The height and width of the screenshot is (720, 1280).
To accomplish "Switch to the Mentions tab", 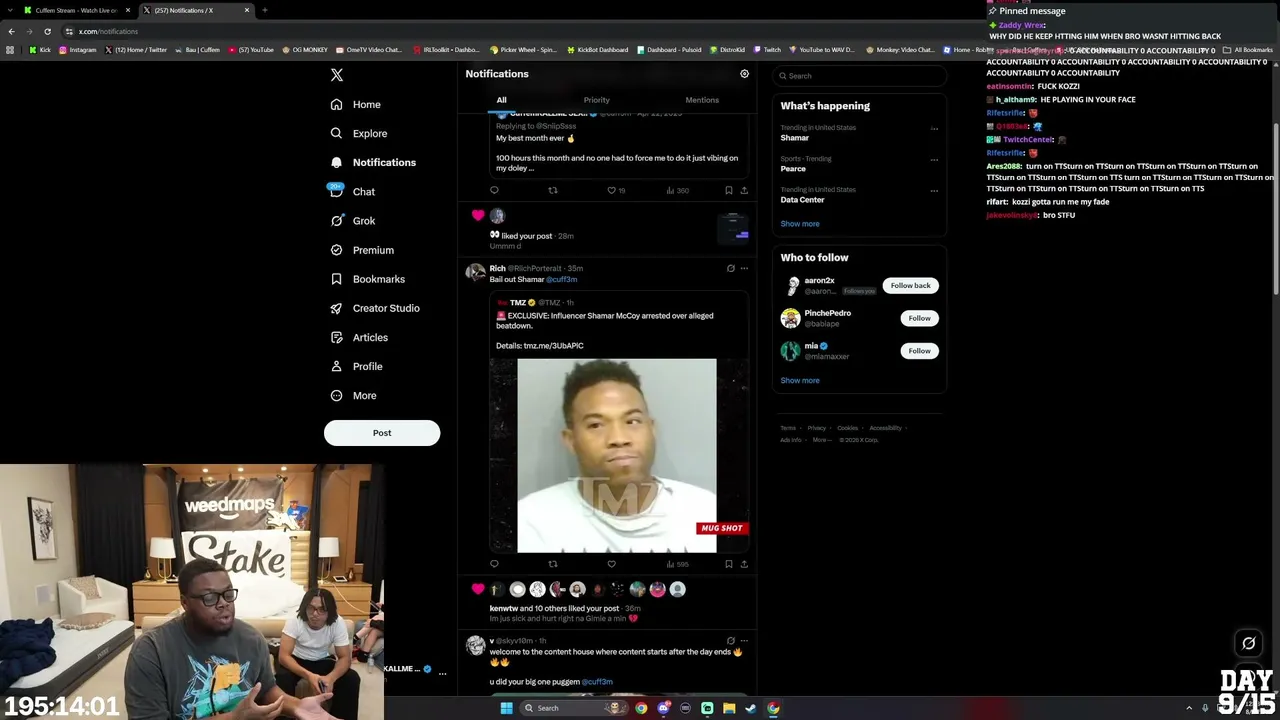I will [x=702, y=100].
